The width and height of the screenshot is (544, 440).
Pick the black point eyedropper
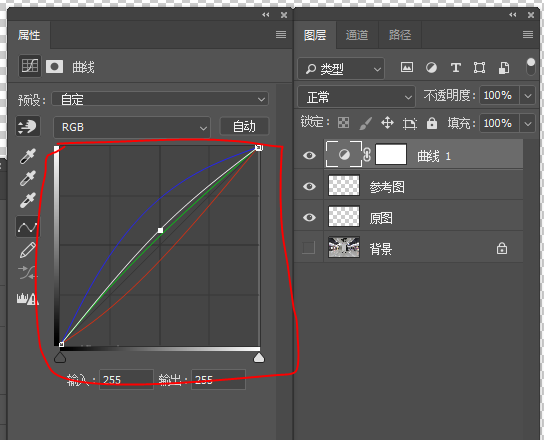click(x=28, y=156)
